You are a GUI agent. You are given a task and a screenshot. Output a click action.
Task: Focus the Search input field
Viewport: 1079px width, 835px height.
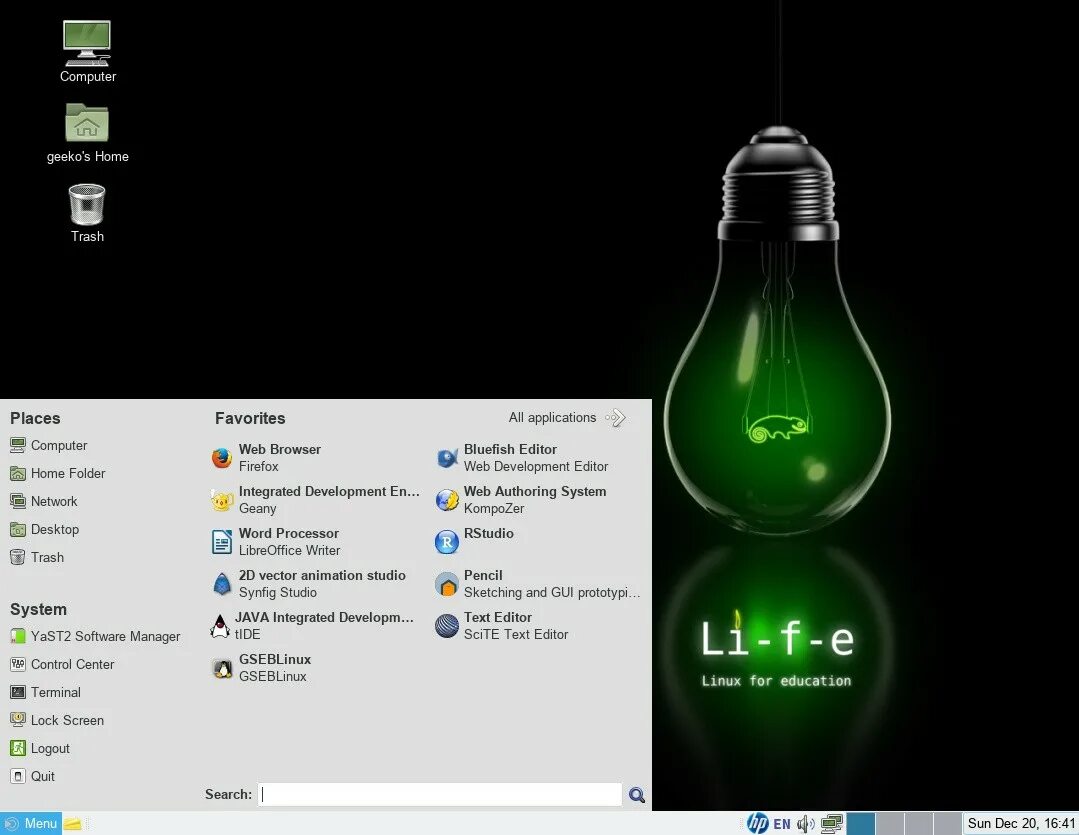[440, 794]
